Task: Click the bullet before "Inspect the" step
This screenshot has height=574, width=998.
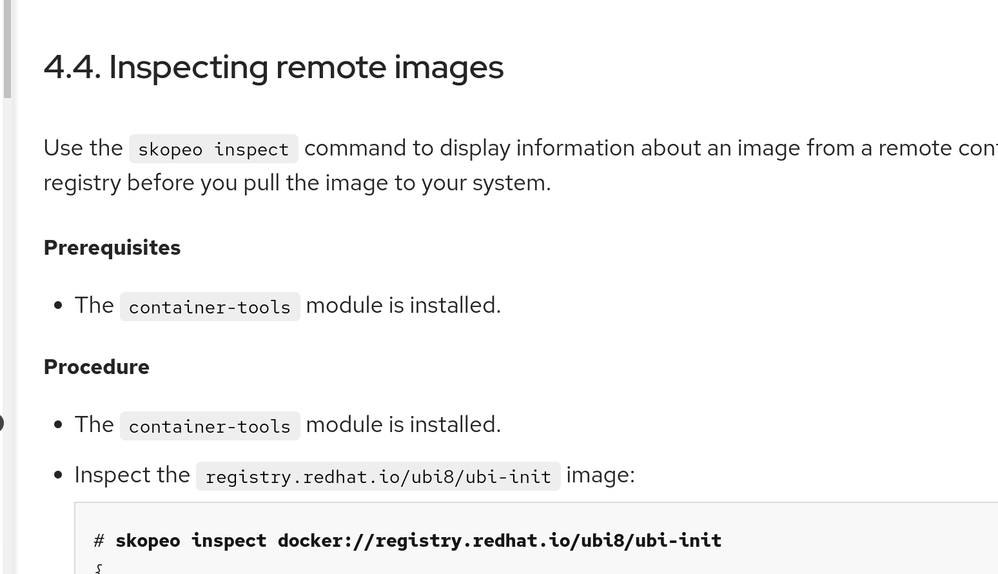Action: [x=60, y=476]
